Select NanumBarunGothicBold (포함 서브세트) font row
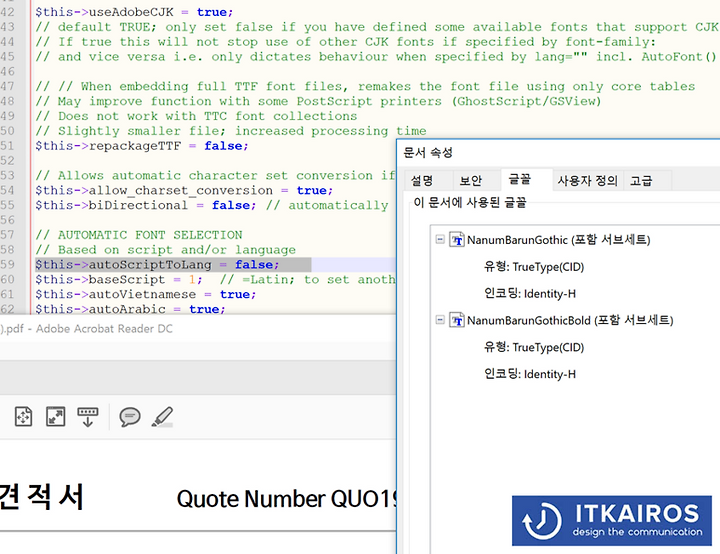The image size is (720, 554). 570,320
